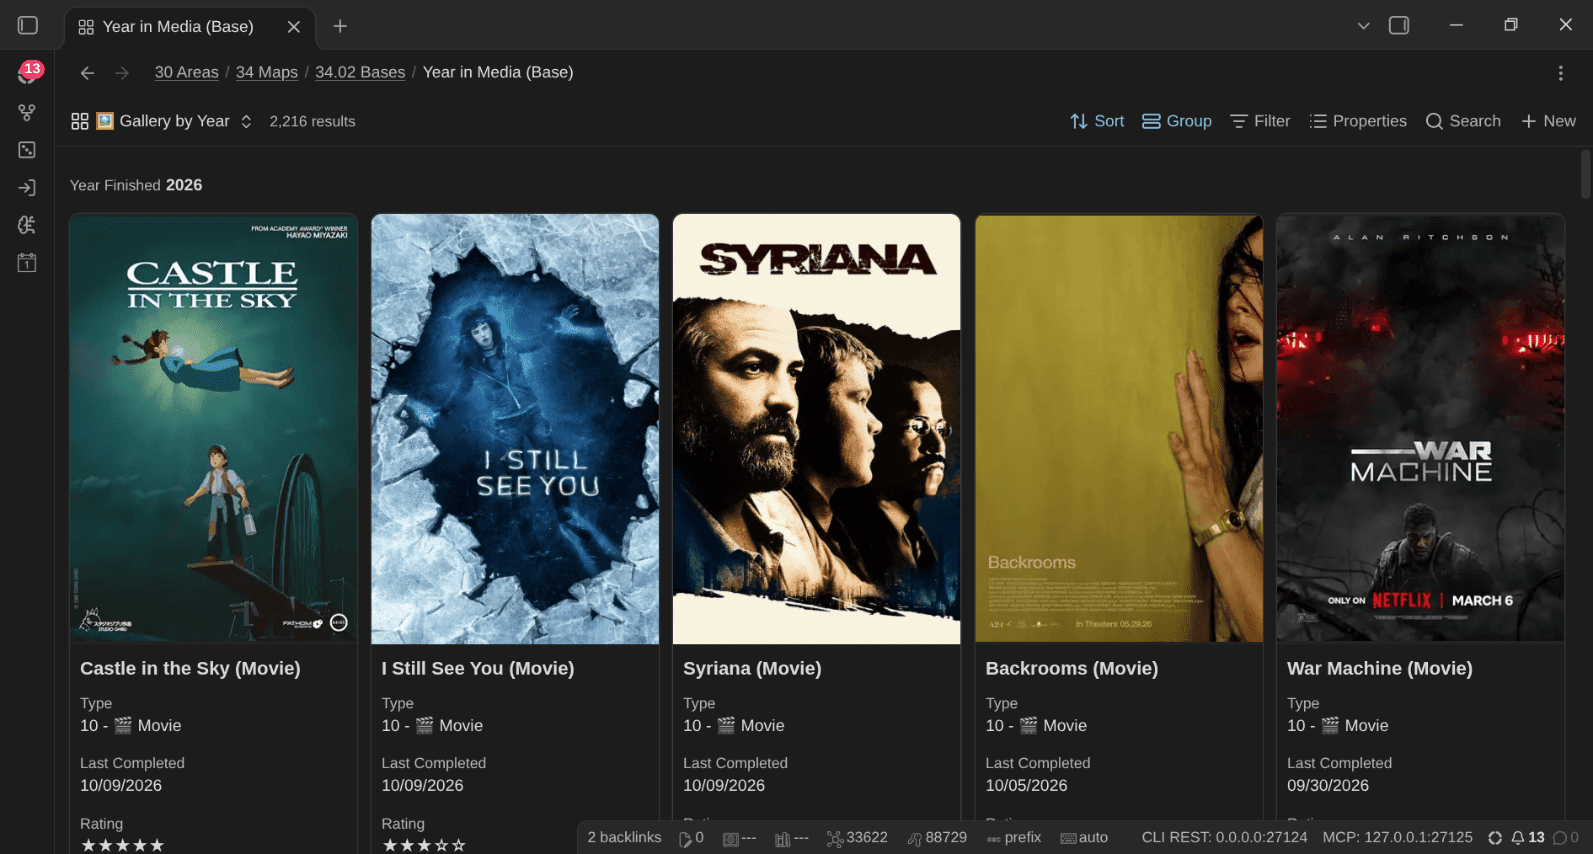Open the ribbon icon with the 13 badge
1593x854 pixels.
[x=28, y=73]
